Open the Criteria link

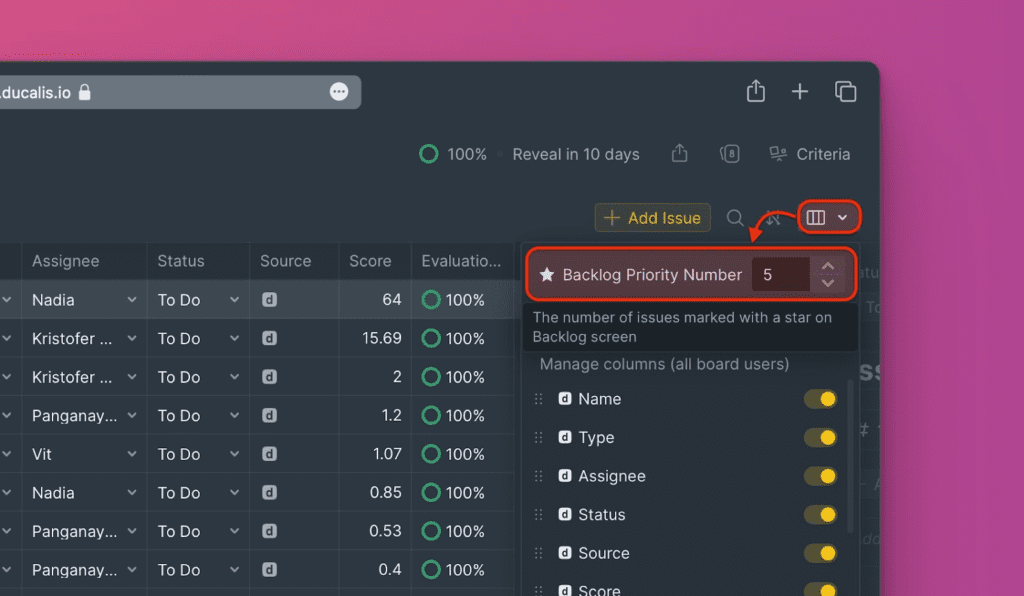tap(810, 154)
